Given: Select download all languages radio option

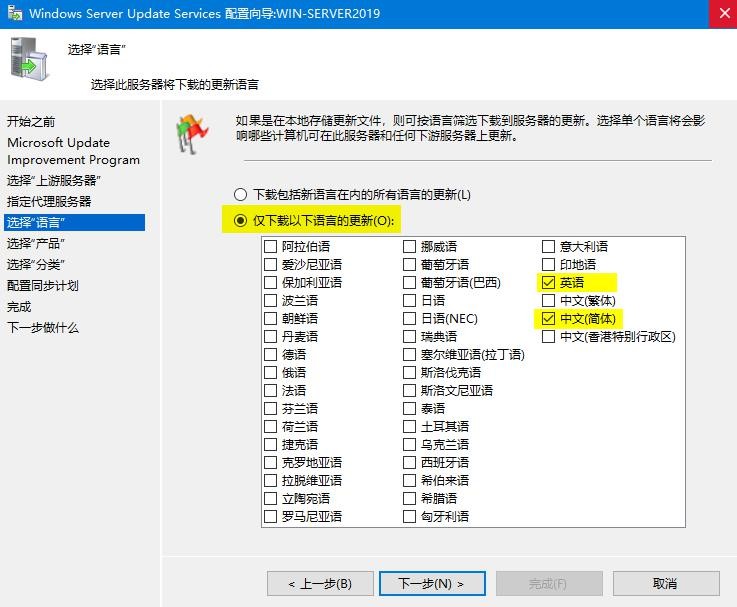Looking at the screenshot, I should 240,194.
